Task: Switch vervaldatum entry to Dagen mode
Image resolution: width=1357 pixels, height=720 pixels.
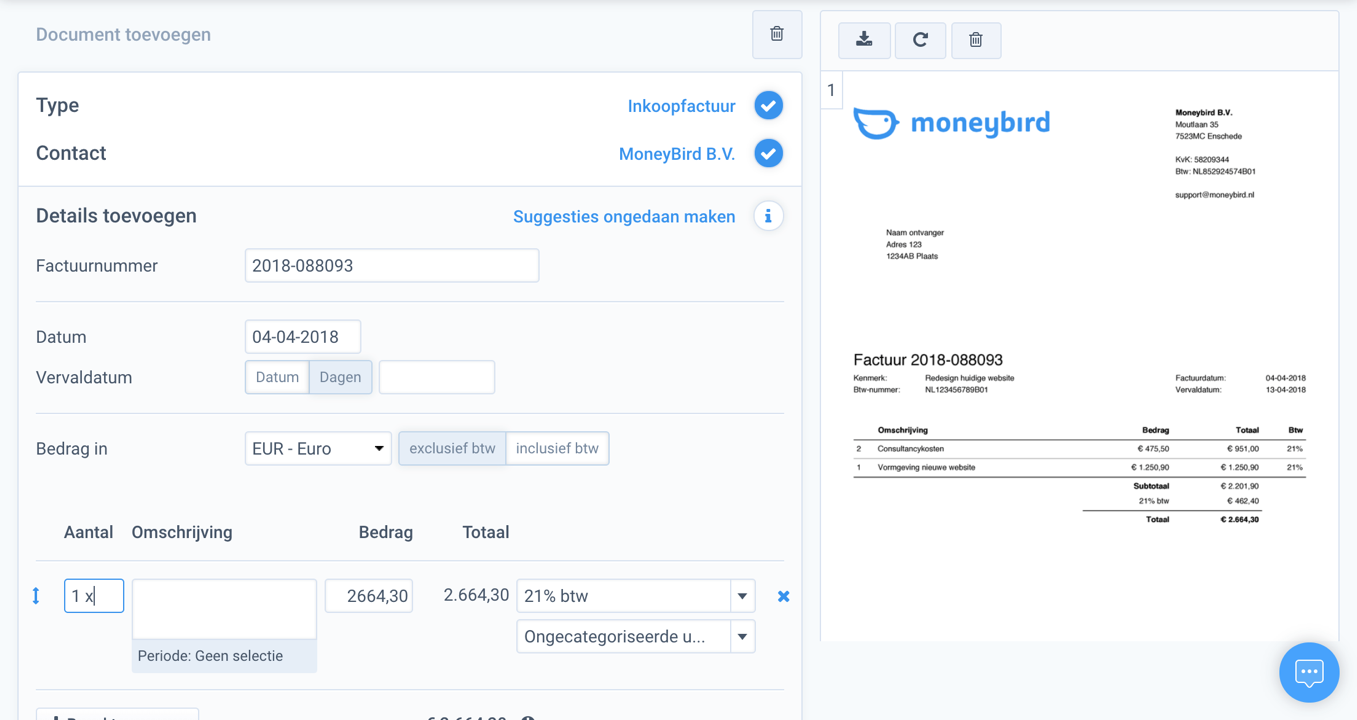Action: tap(341, 377)
